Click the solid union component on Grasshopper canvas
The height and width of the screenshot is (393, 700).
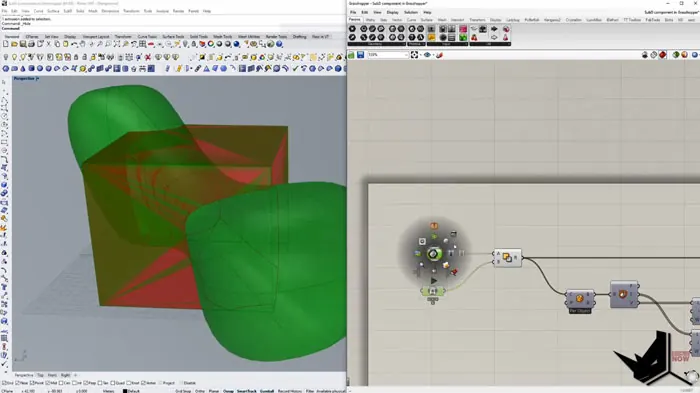pyautogui.click(x=507, y=258)
